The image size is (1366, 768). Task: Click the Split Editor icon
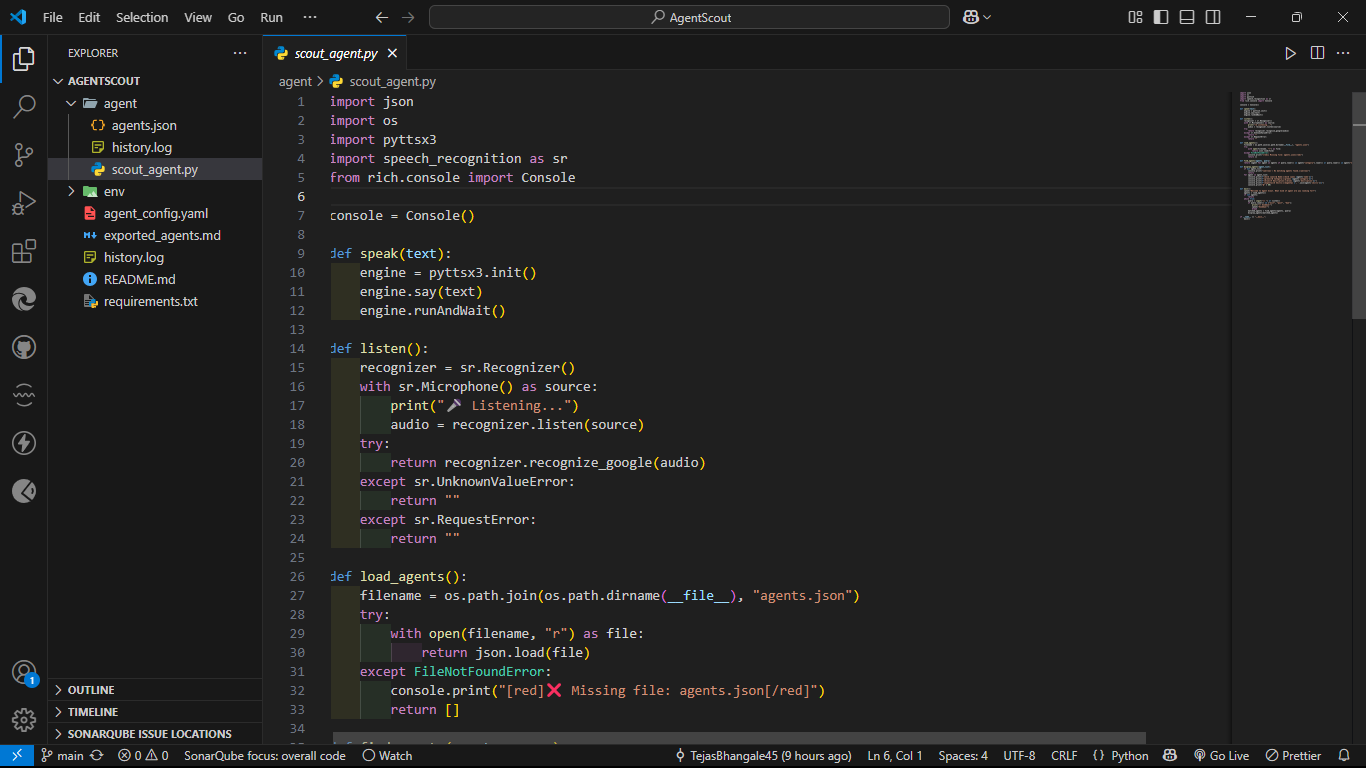1317,53
